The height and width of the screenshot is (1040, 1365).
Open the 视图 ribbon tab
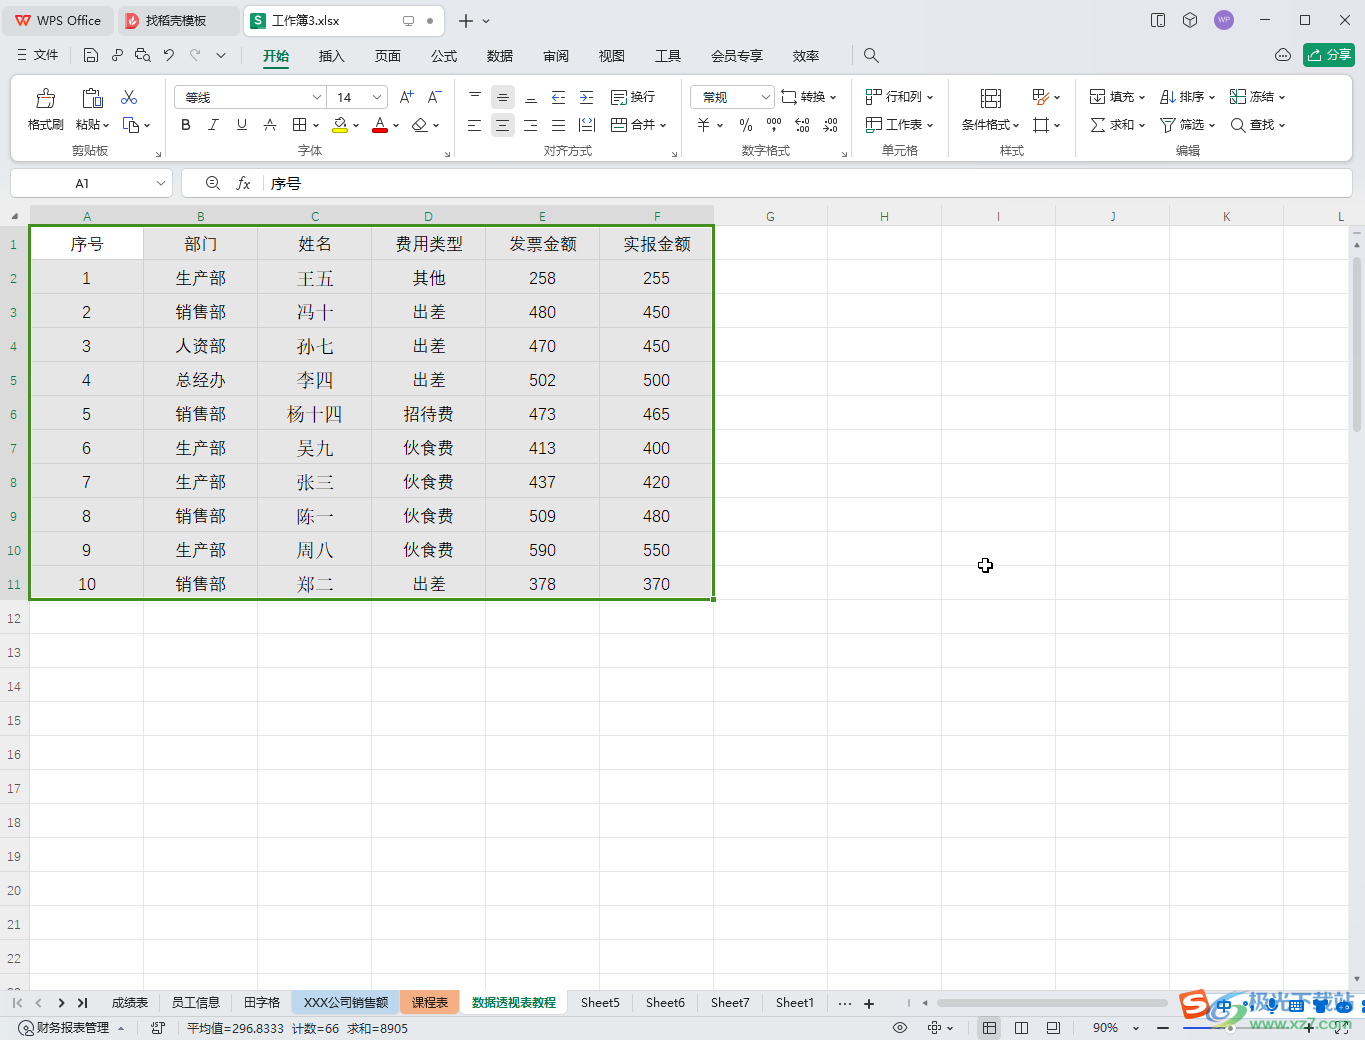(612, 56)
